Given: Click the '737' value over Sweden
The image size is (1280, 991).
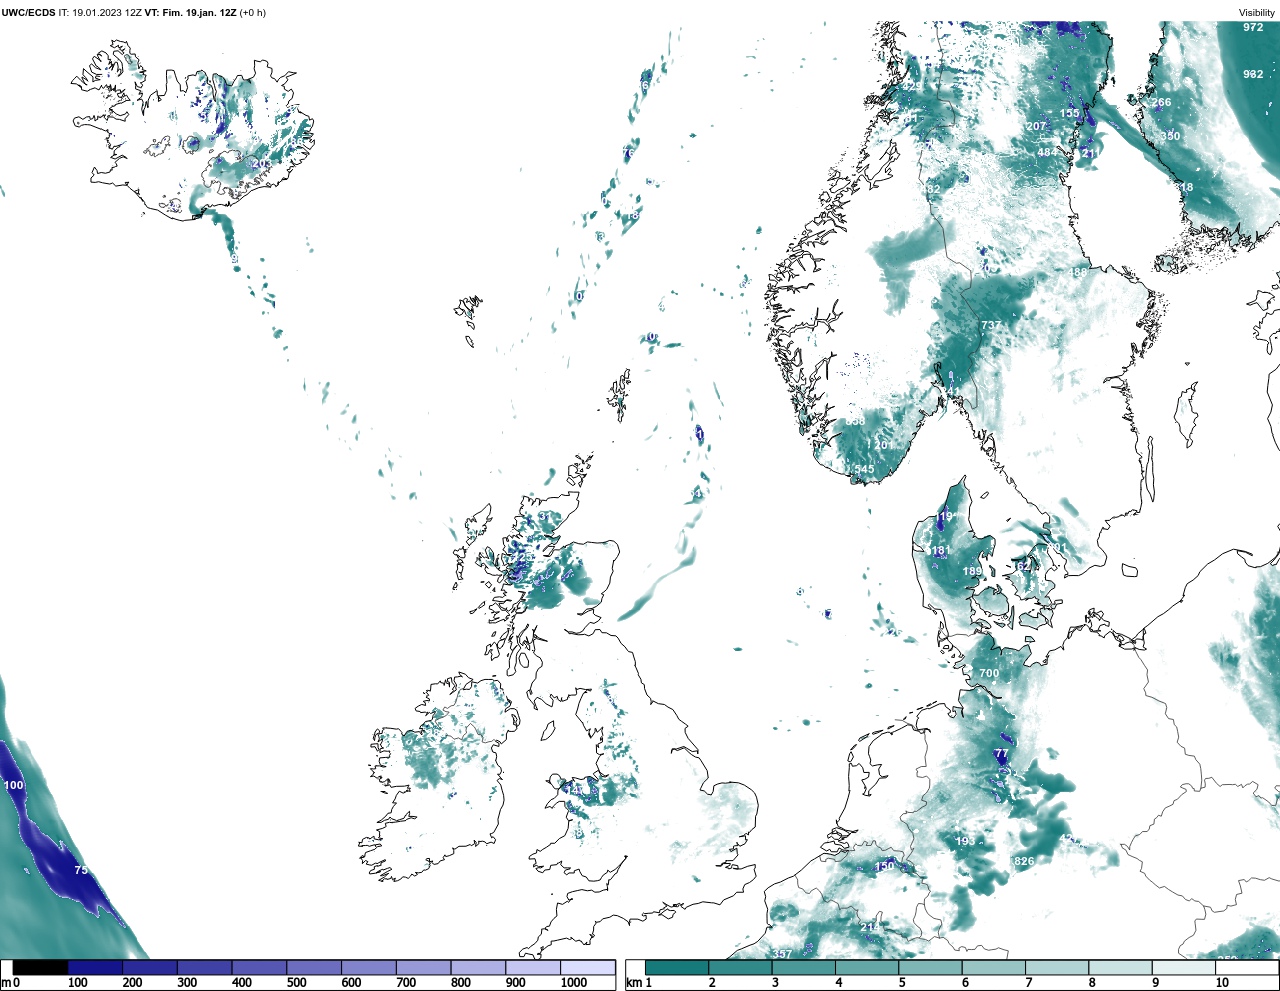Looking at the screenshot, I should pyautogui.click(x=990, y=326).
